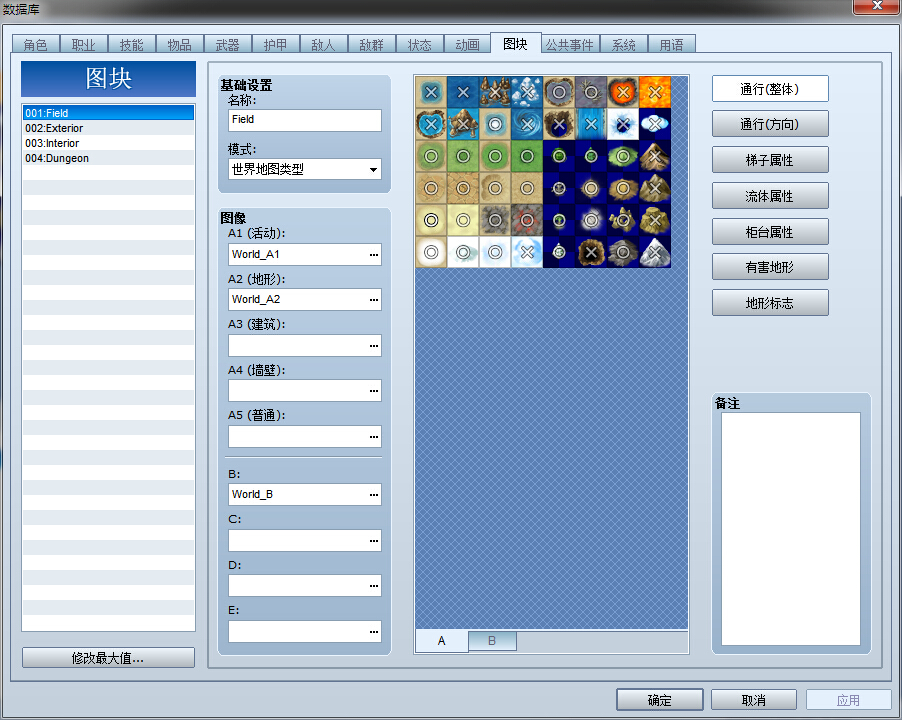Open the D tileset image picker
Image resolution: width=902 pixels, height=720 pixels.
(x=374, y=585)
